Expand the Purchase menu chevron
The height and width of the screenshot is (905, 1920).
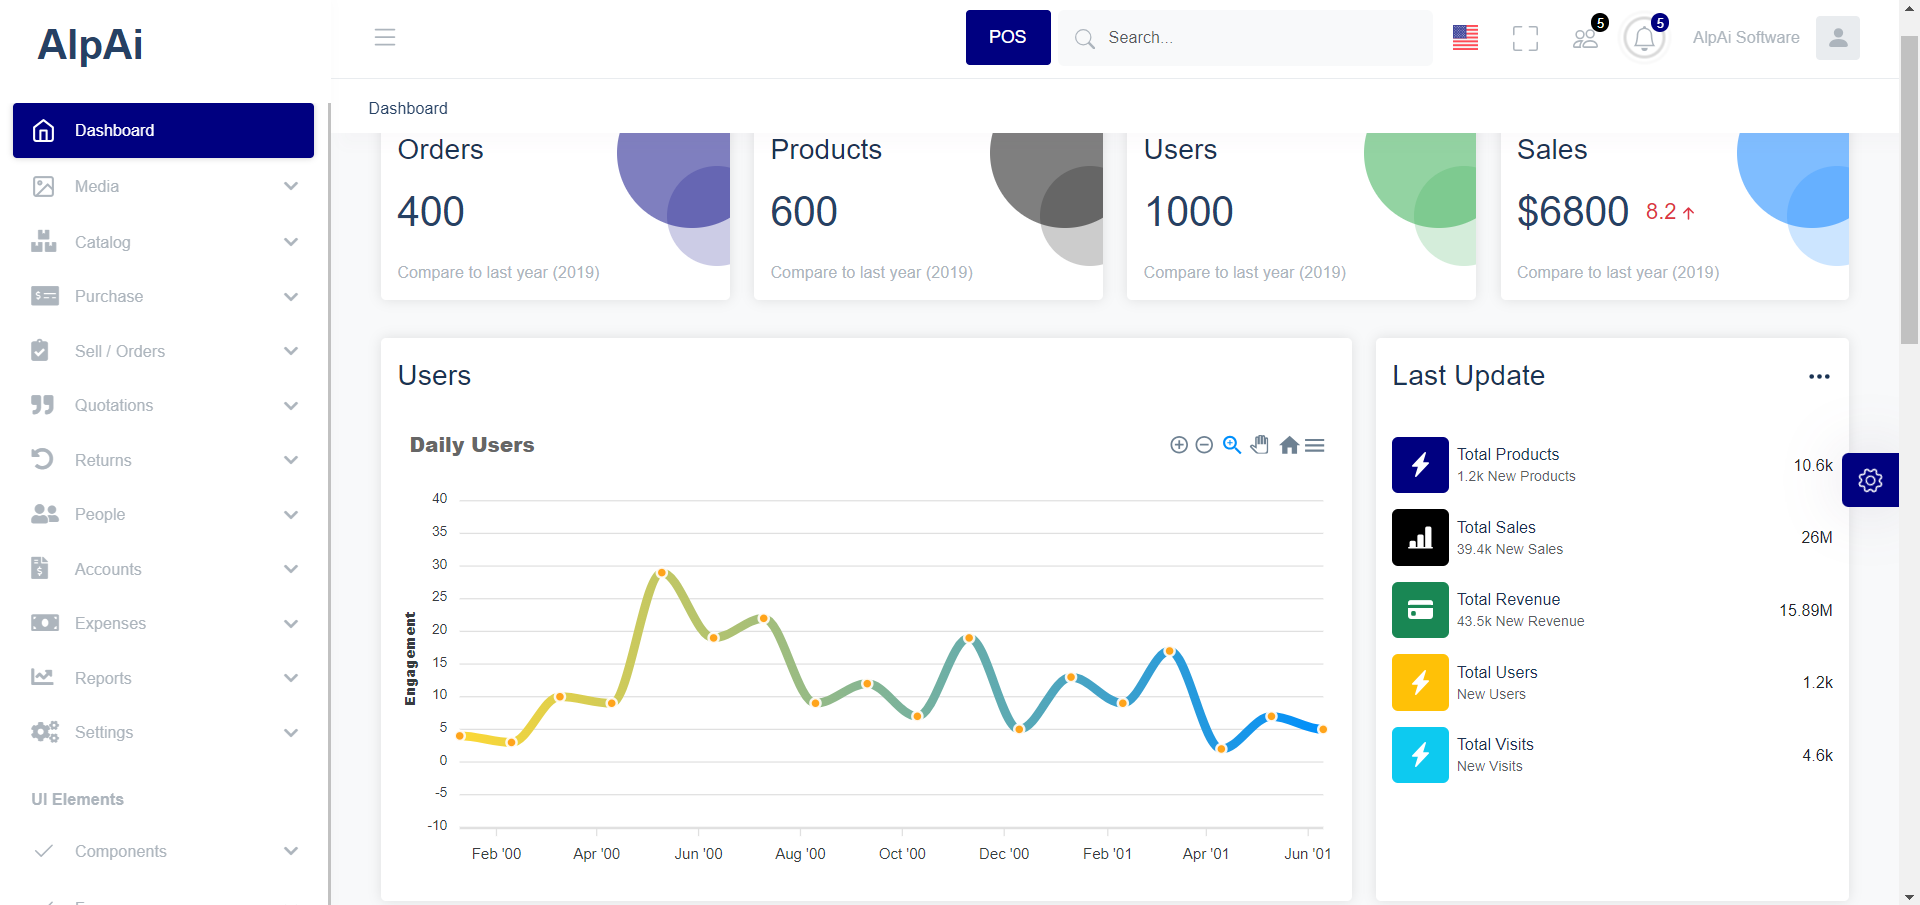(291, 297)
